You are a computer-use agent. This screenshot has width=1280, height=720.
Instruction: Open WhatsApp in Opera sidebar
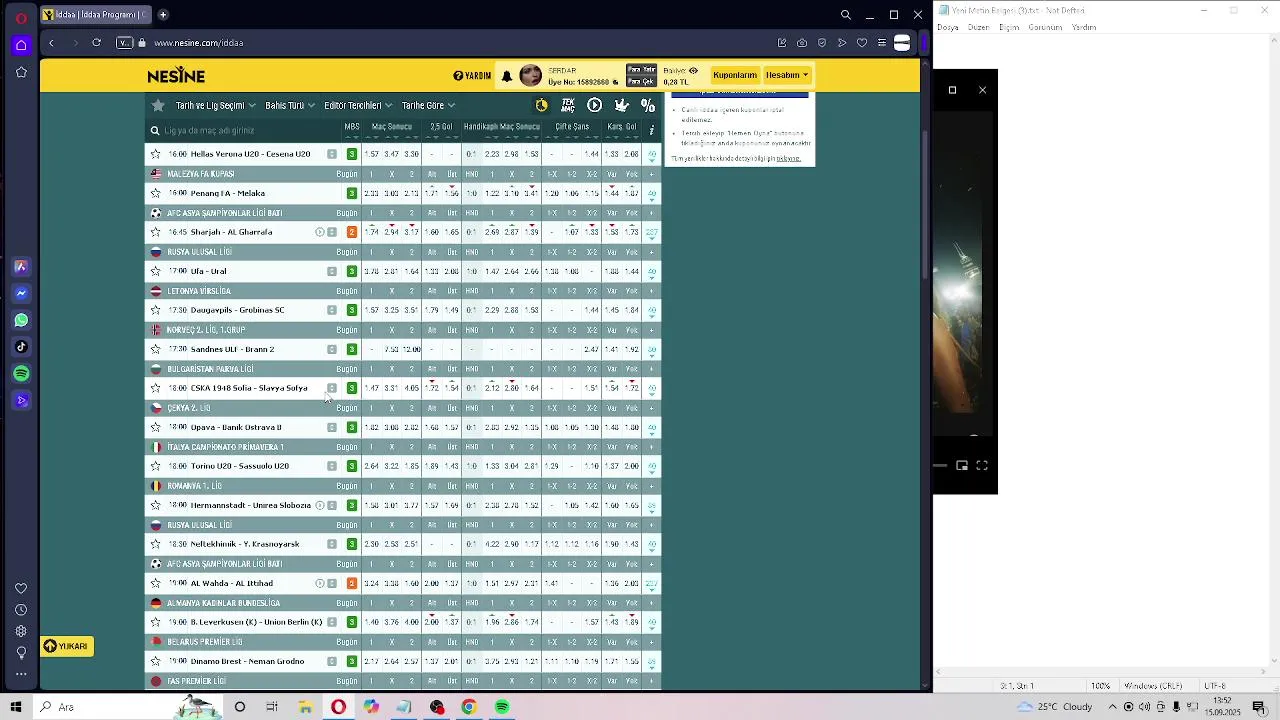click(x=21, y=320)
